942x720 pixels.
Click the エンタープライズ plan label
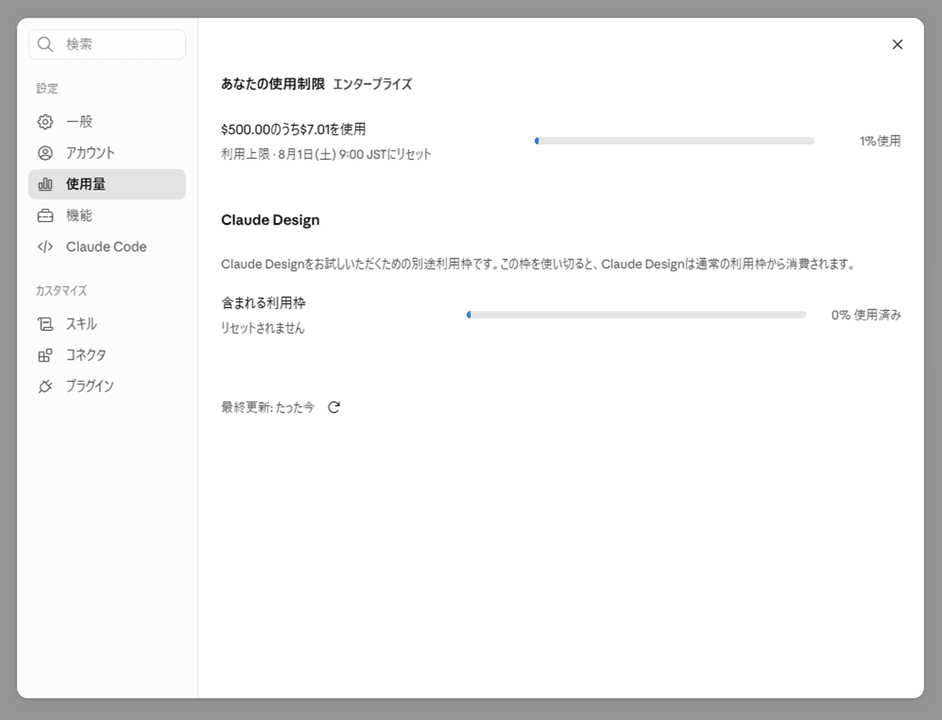372,84
